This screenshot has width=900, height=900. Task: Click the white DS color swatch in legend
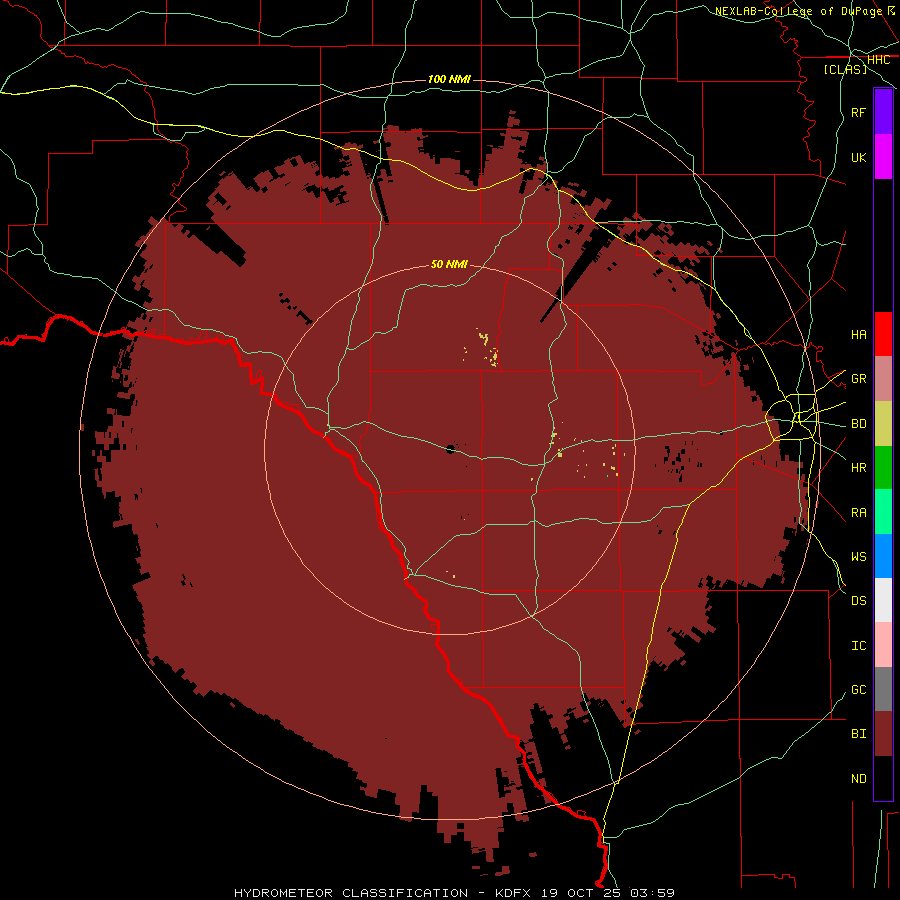pos(883,600)
